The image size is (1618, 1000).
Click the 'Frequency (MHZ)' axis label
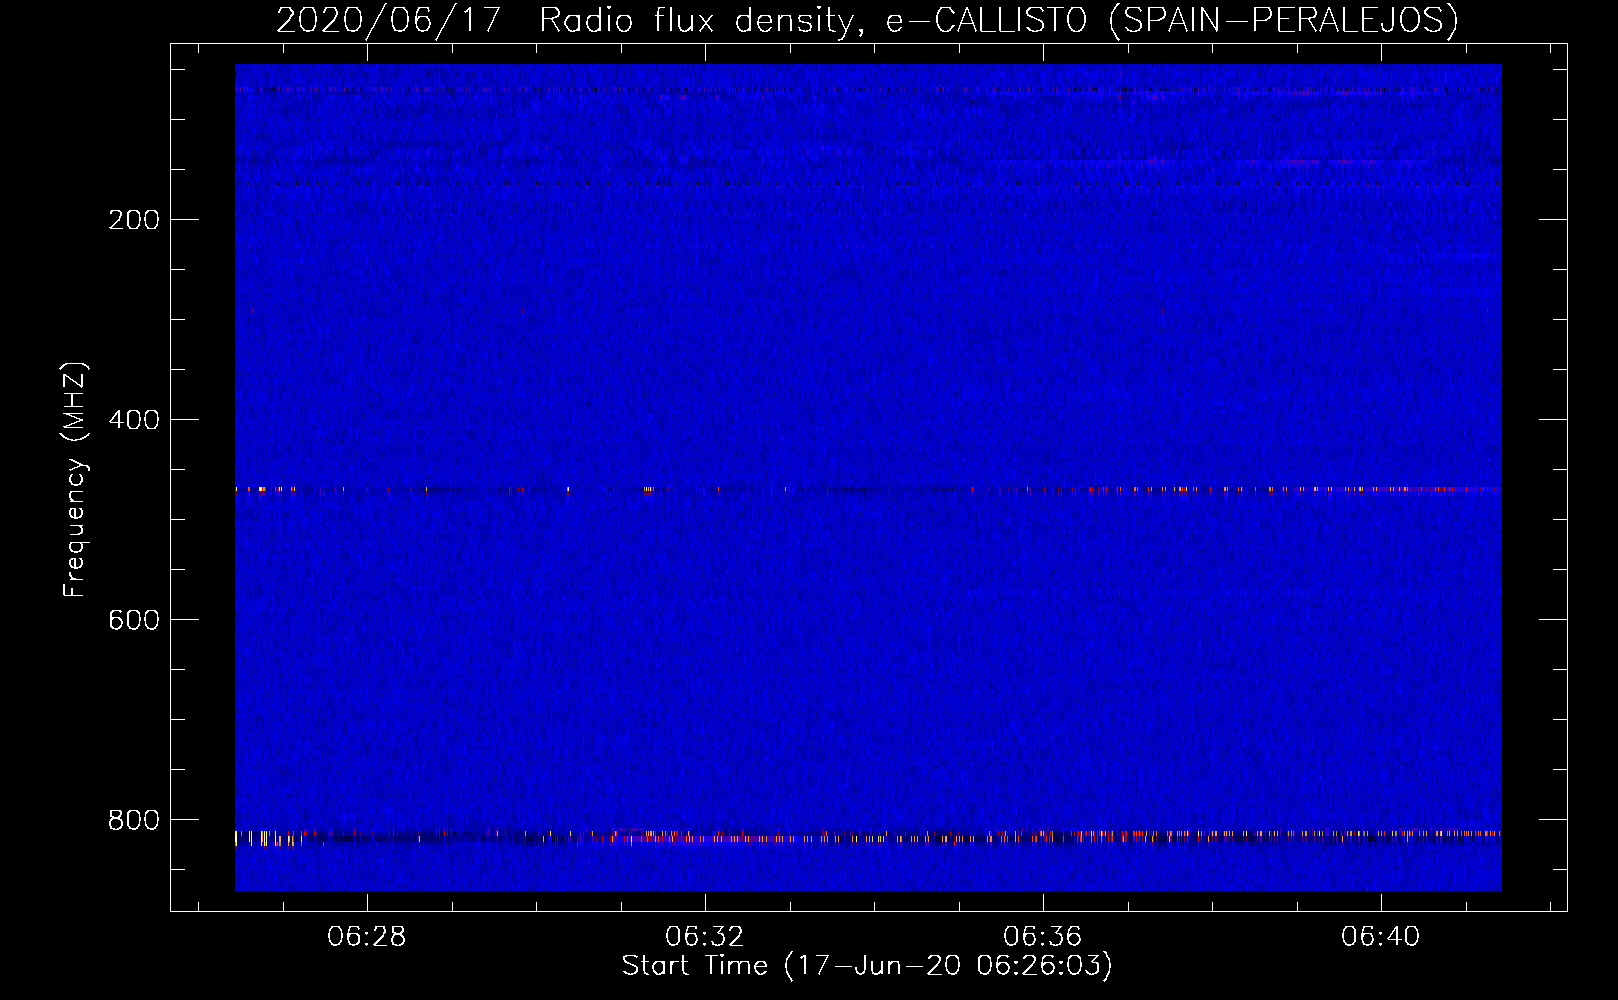point(75,480)
